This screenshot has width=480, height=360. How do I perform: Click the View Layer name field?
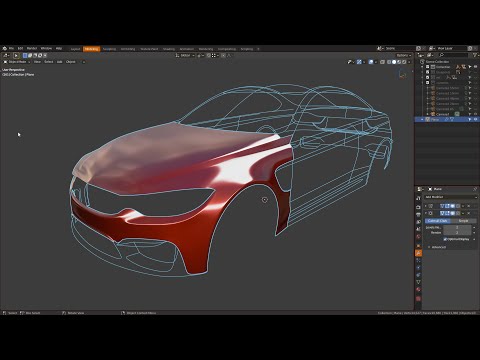(451, 49)
